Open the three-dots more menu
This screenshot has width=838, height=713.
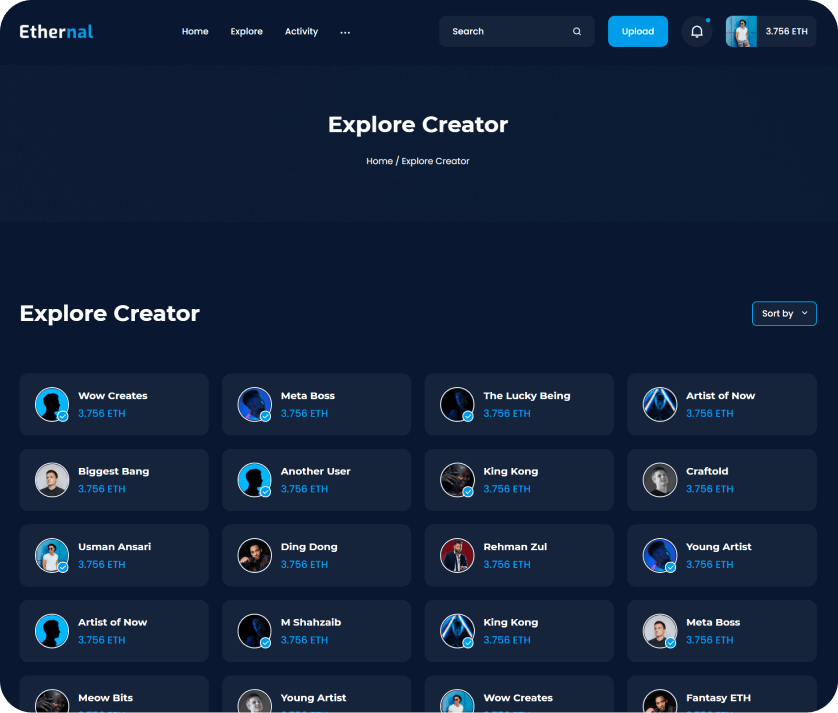click(x=345, y=32)
